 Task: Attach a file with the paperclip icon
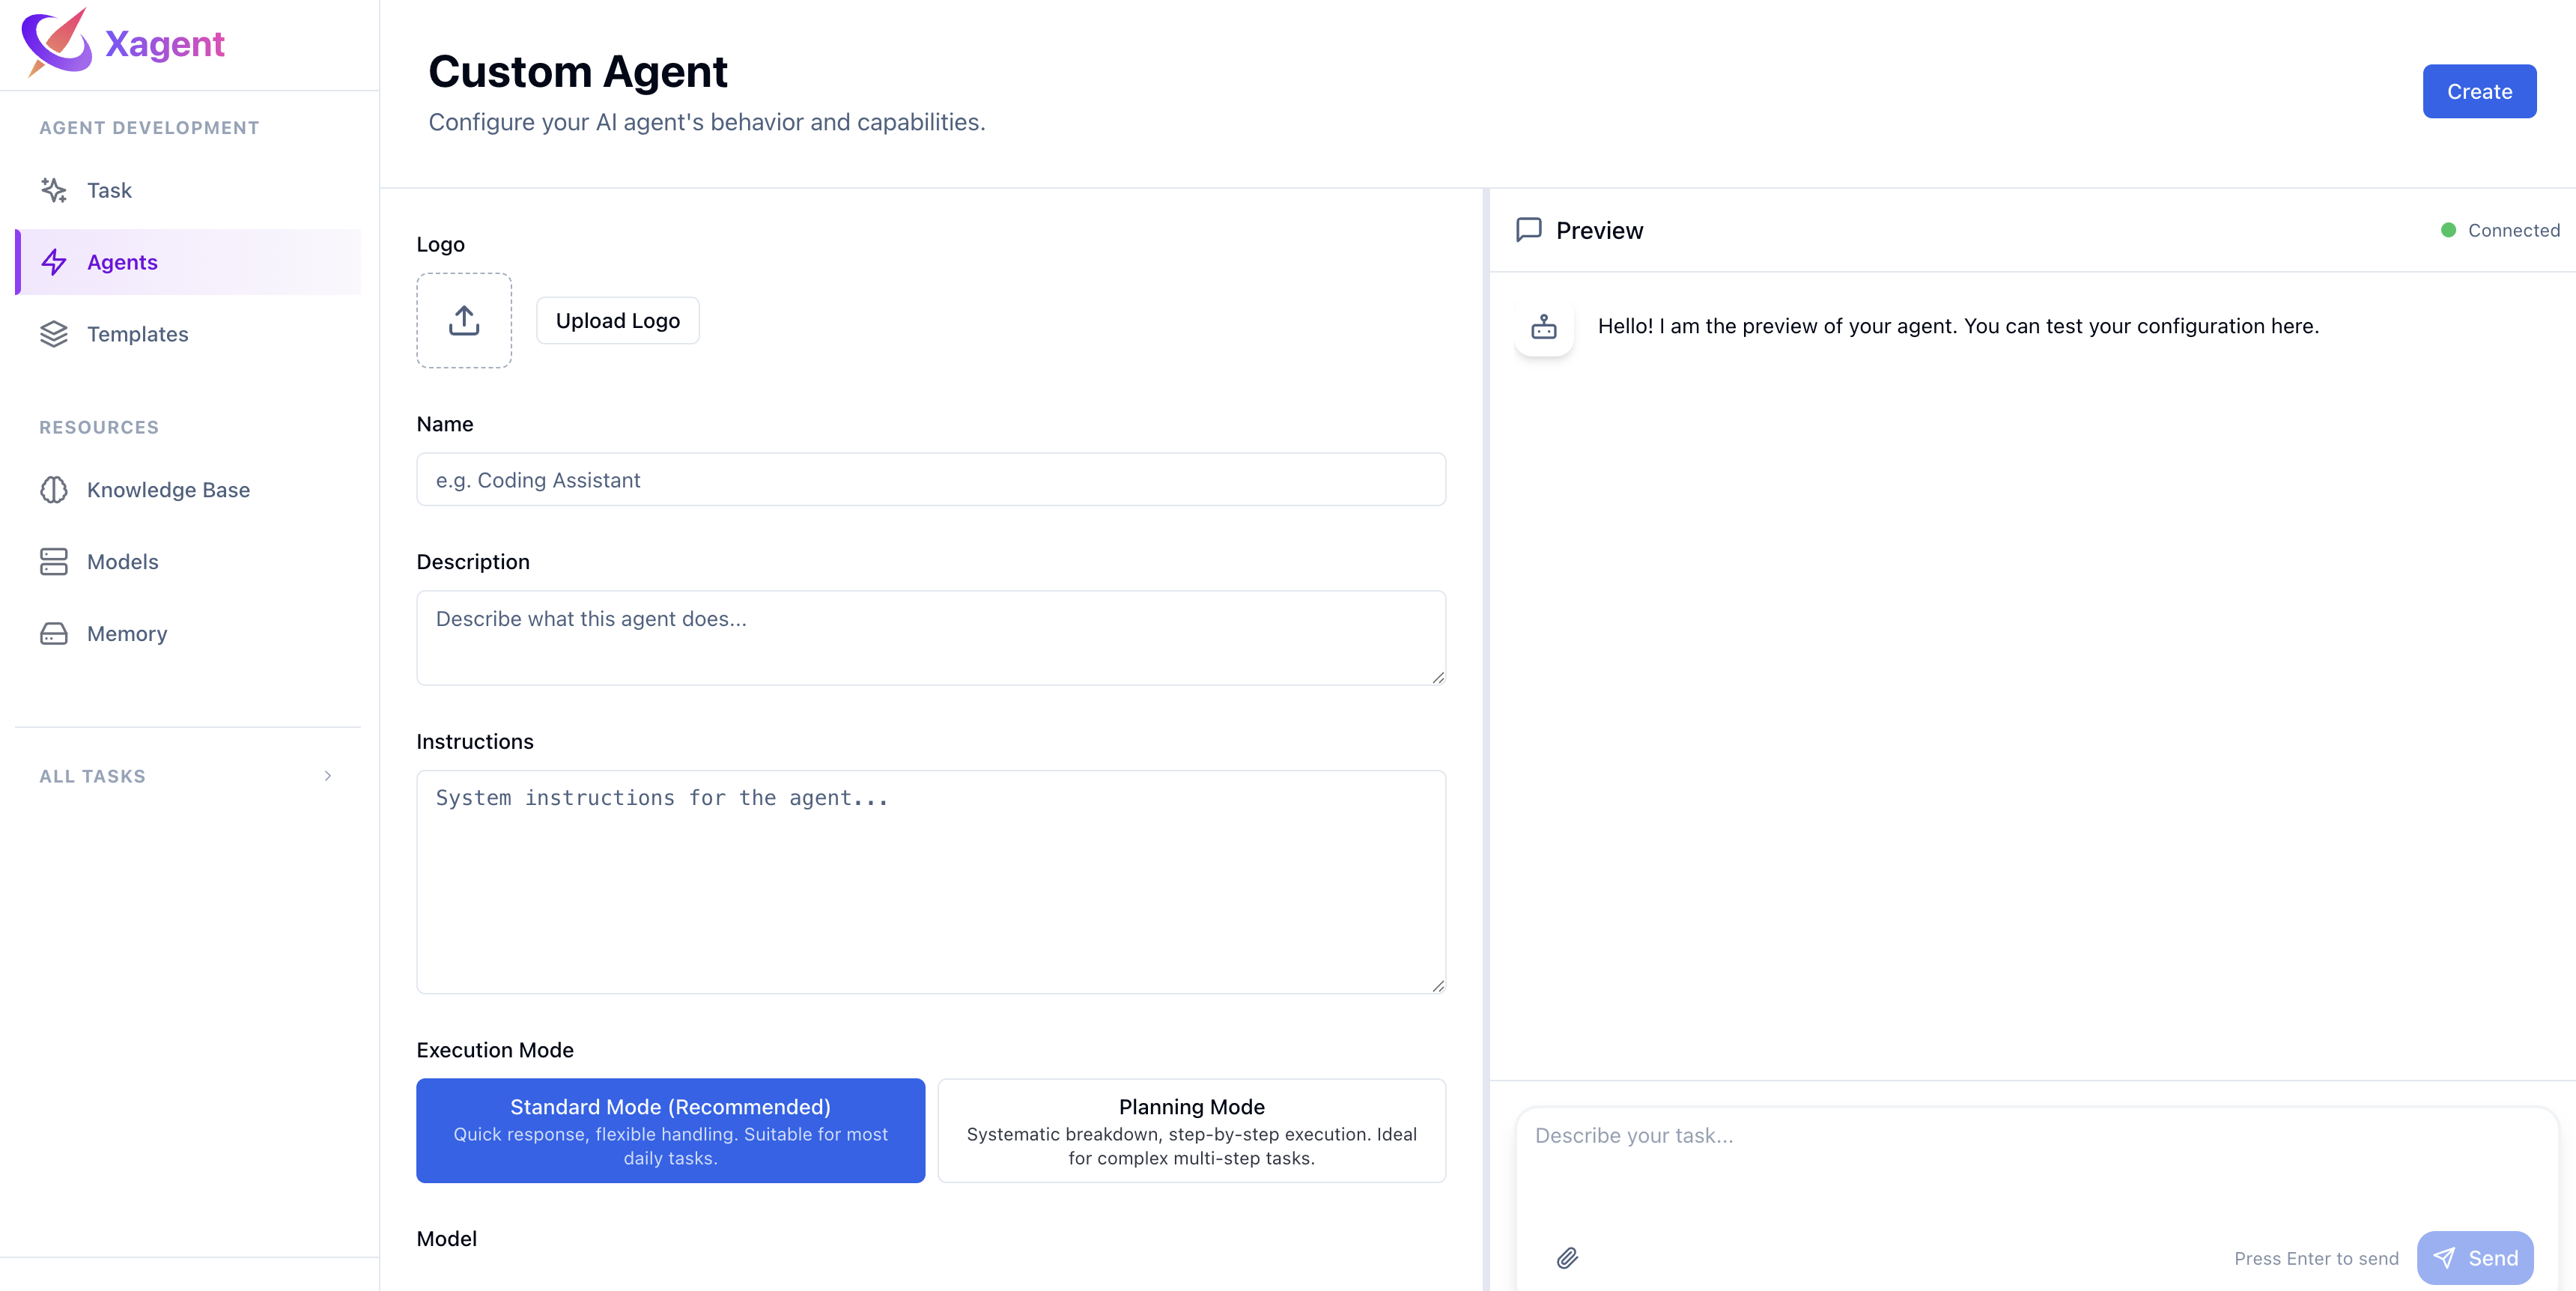(1567, 1259)
